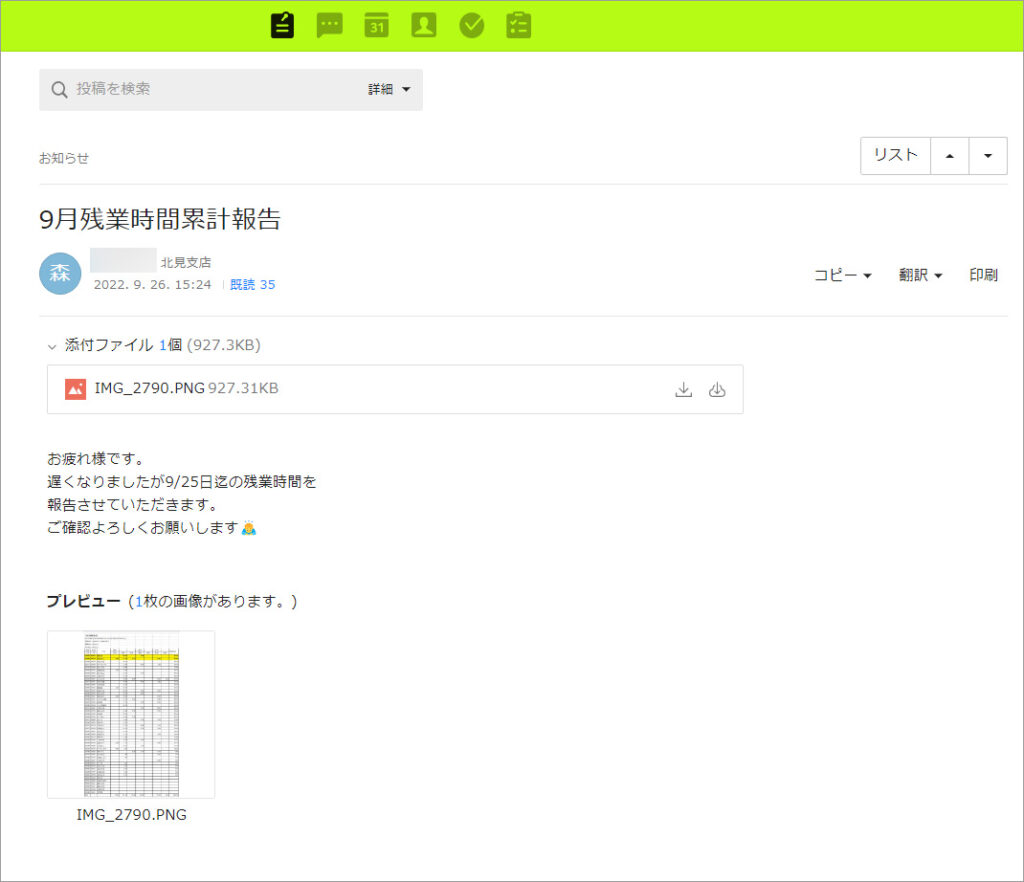Open the 翻訳 dropdown menu
Viewport: 1024px width, 882px height.
pos(920,275)
